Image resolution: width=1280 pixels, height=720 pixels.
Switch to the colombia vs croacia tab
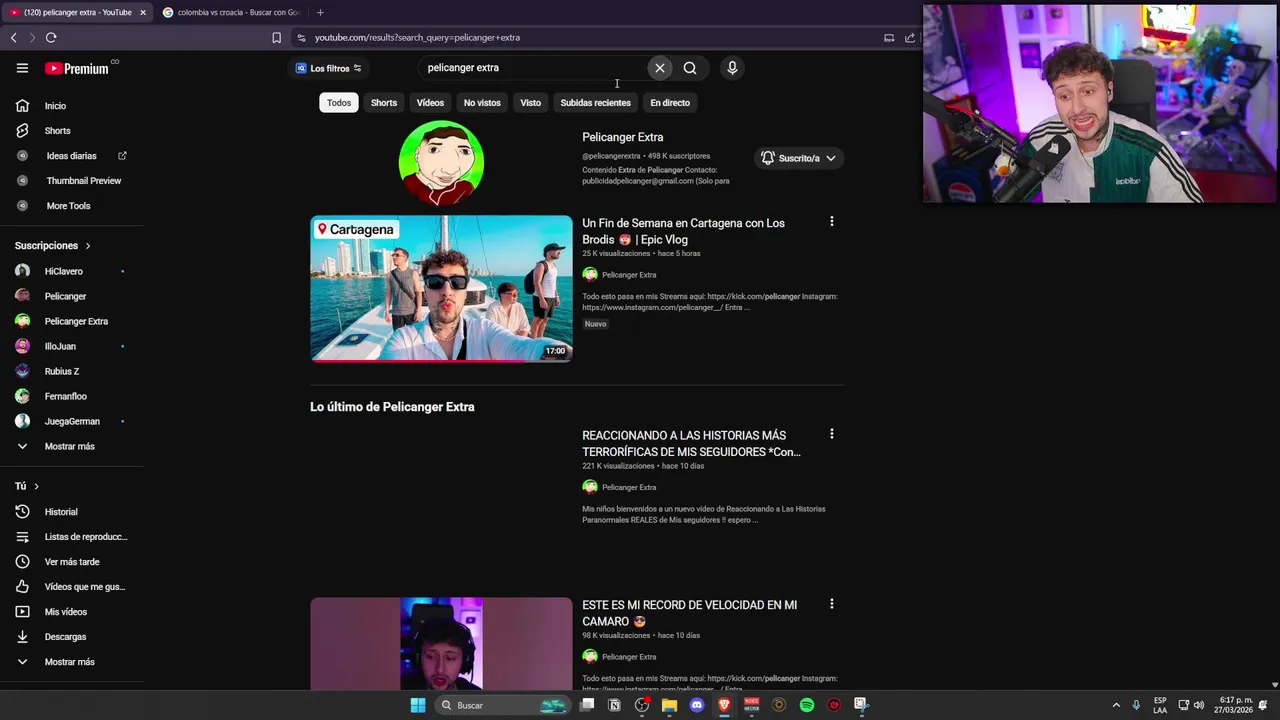[x=231, y=12]
